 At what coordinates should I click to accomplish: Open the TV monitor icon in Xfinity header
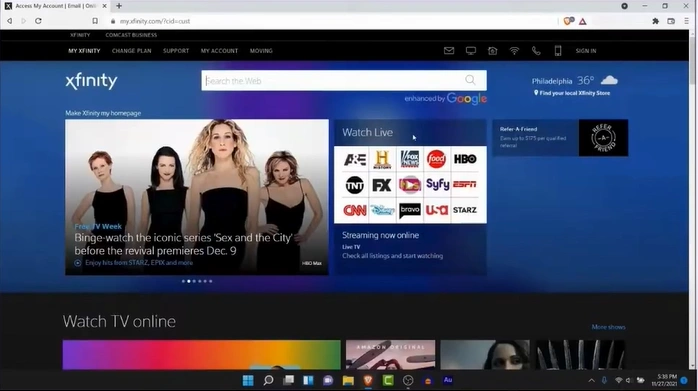click(x=471, y=51)
